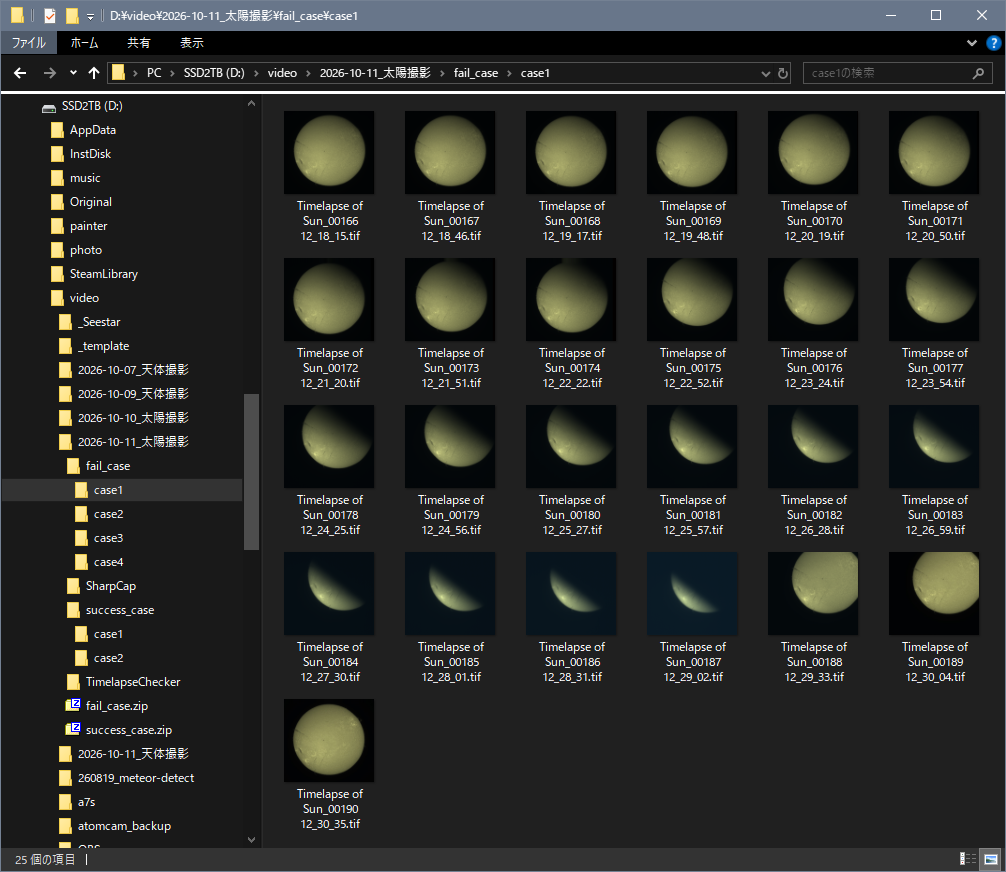Click video breadcrumb in address bar

[282, 73]
